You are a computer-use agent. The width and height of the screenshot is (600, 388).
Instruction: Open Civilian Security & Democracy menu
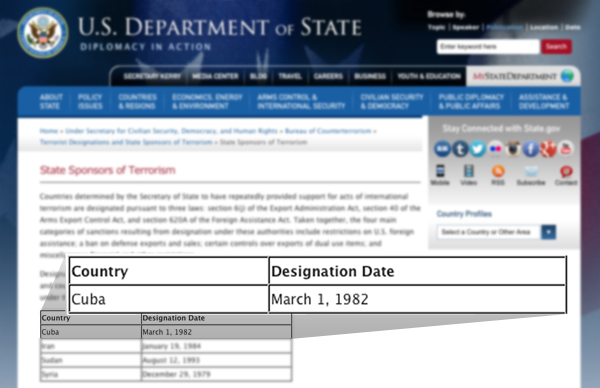[392, 101]
